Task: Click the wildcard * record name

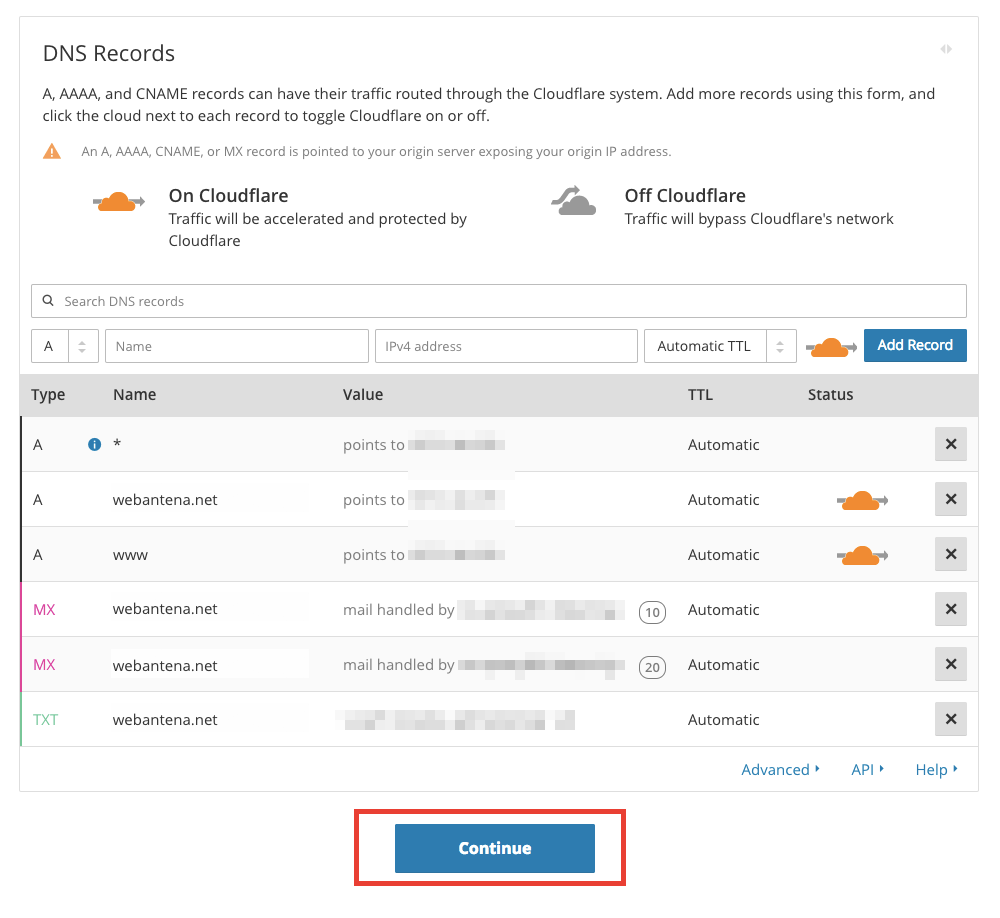Action: pos(117,443)
